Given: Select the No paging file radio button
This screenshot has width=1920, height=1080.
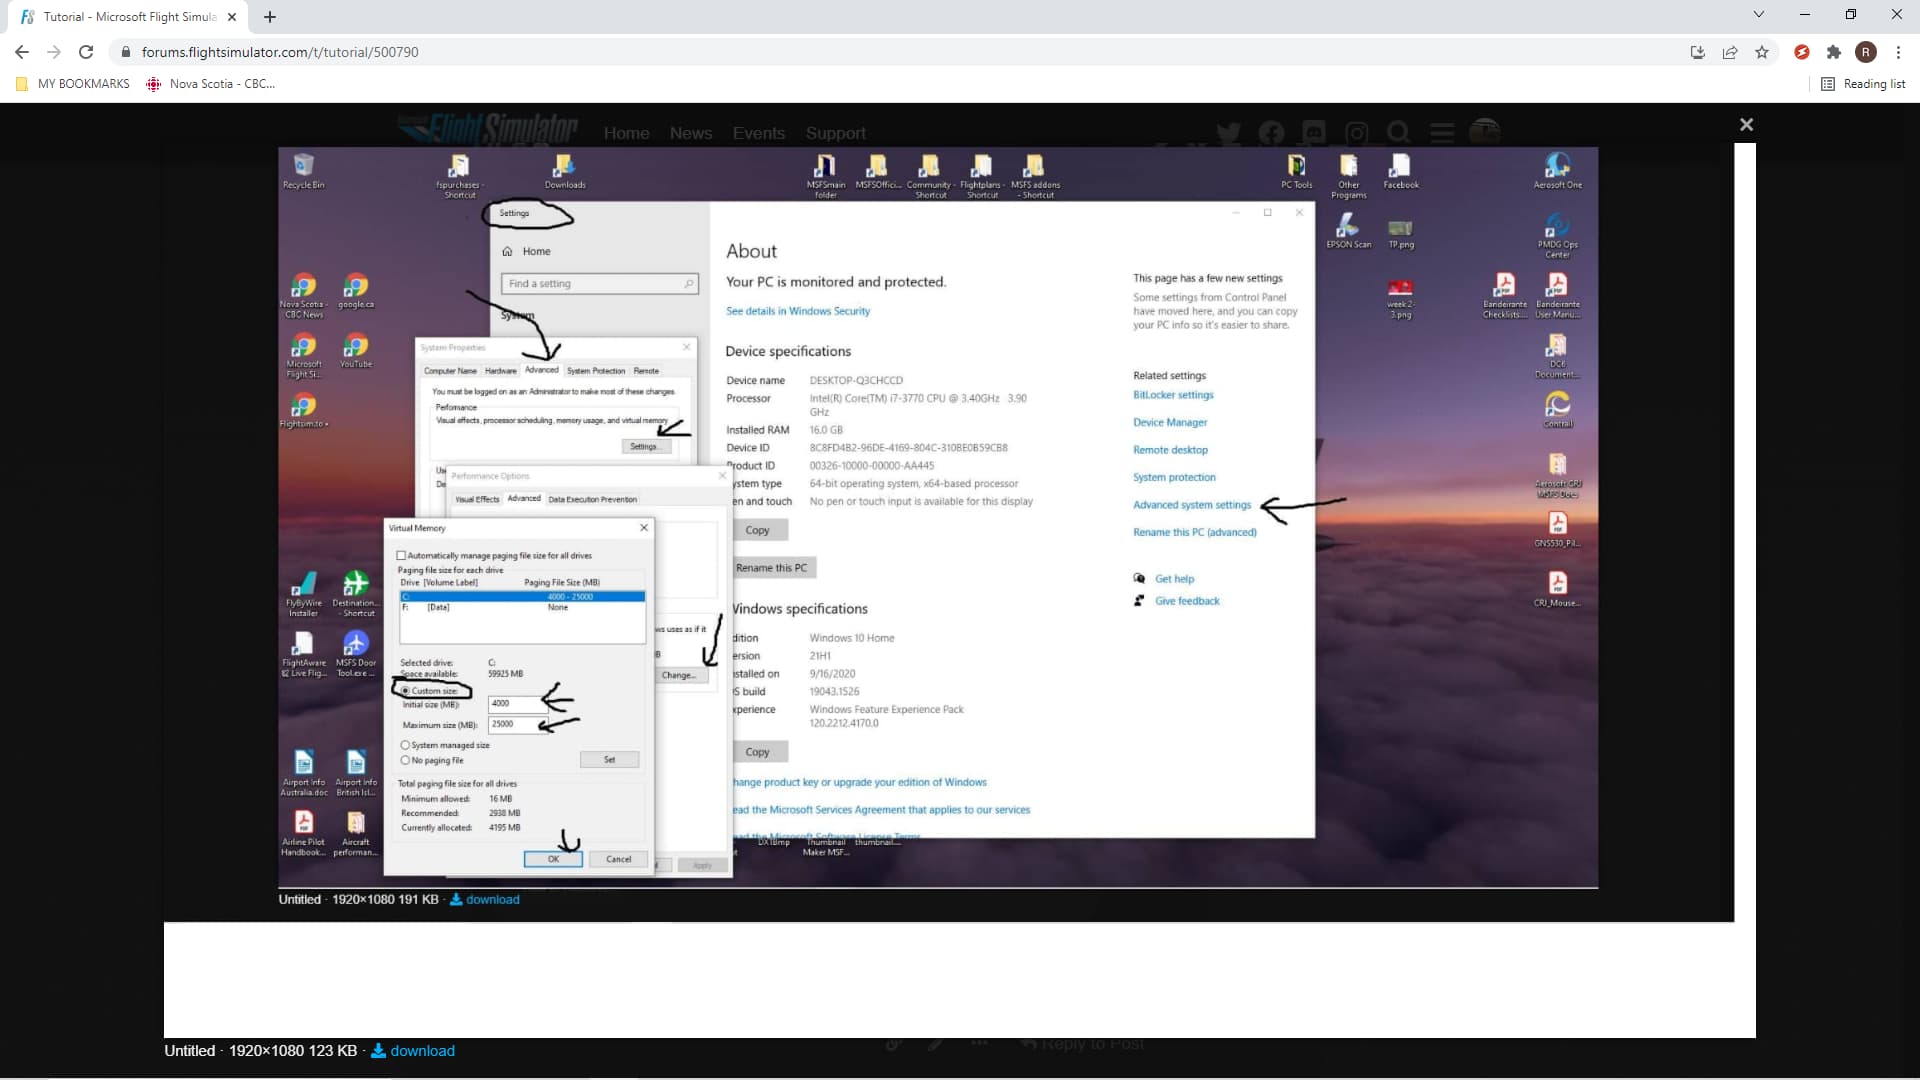Looking at the screenshot, I should point(405,760).
